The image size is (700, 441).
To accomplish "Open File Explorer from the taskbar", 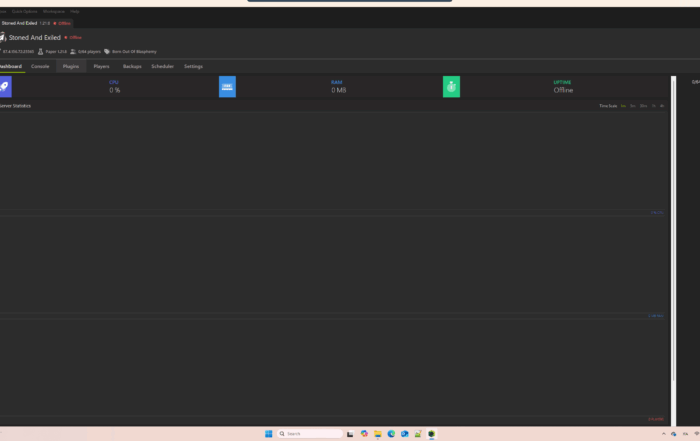I will [x=378, y=434].
